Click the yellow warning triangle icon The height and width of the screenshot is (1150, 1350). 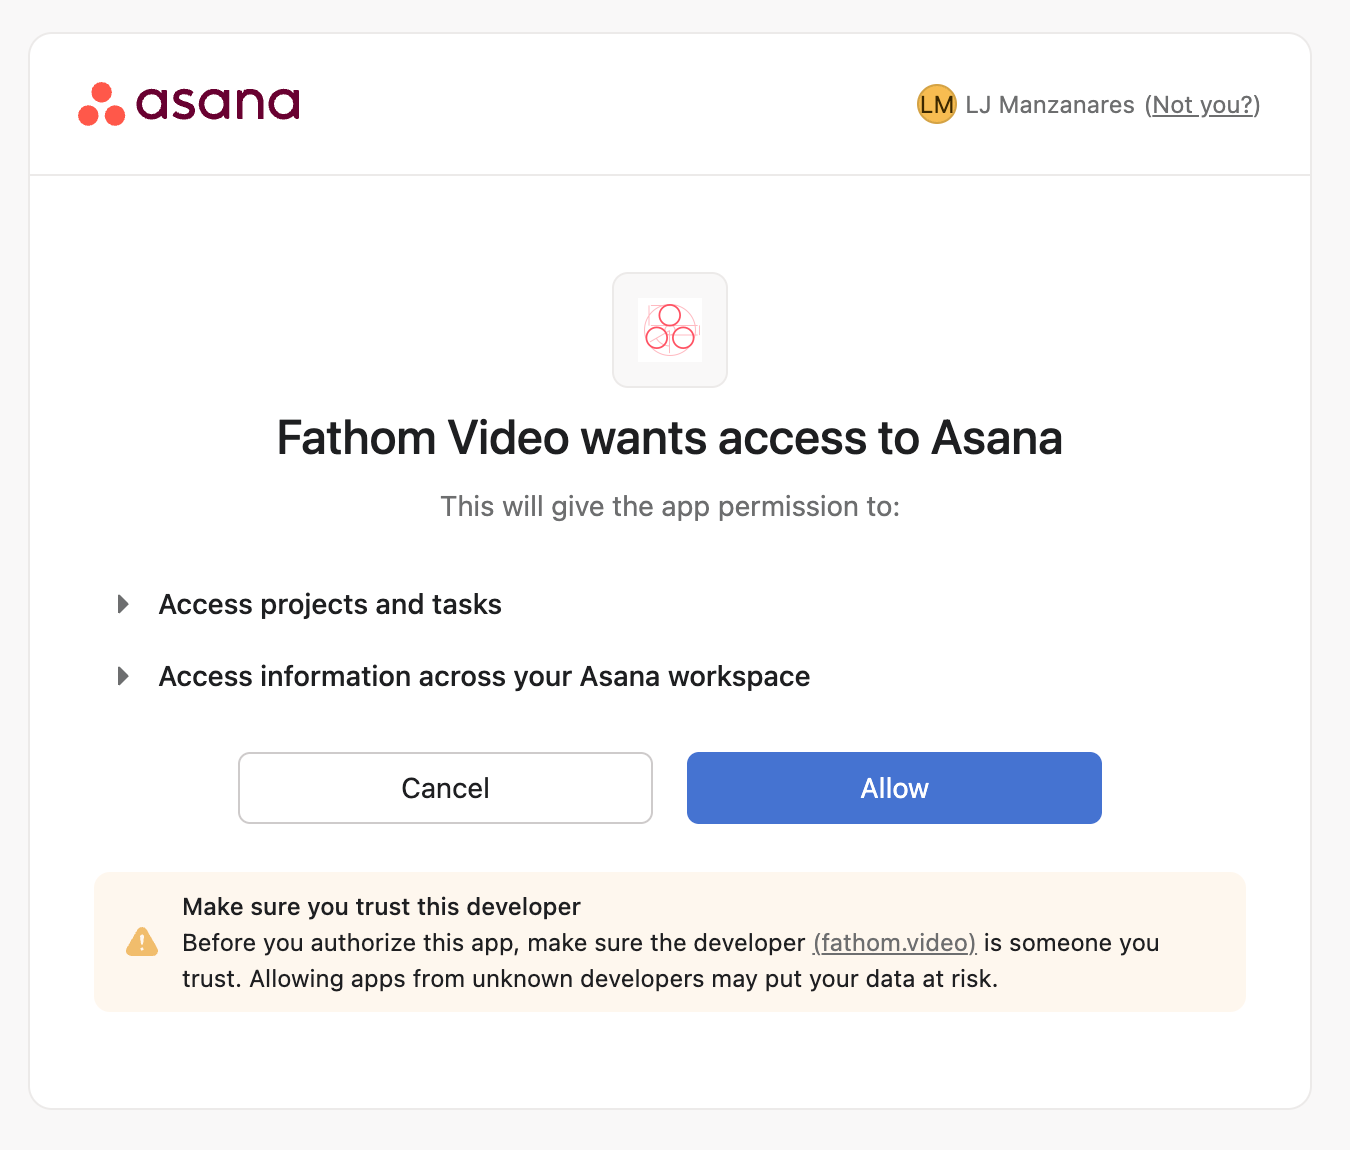point(142,942)
